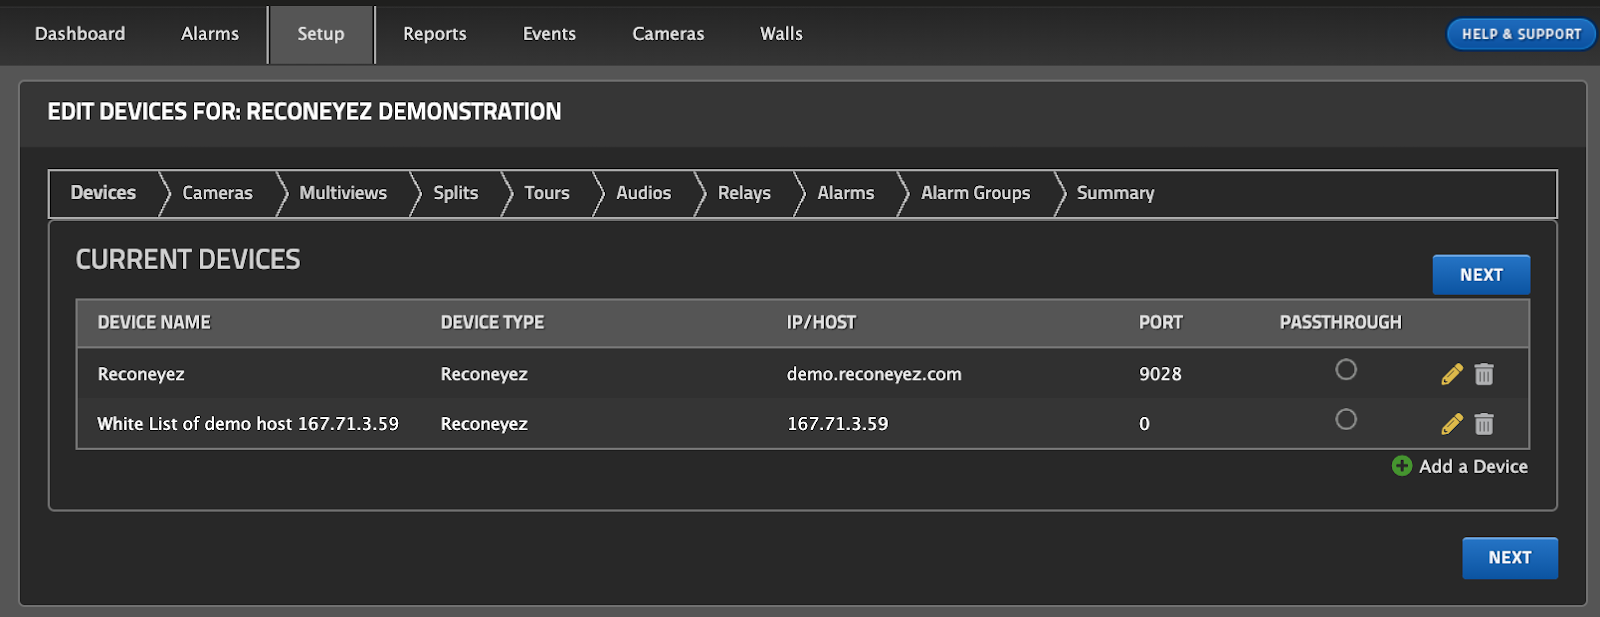Go to the Cameras wizard step
This screenshot has height=617, width=1600.
(x=217, y=193)
